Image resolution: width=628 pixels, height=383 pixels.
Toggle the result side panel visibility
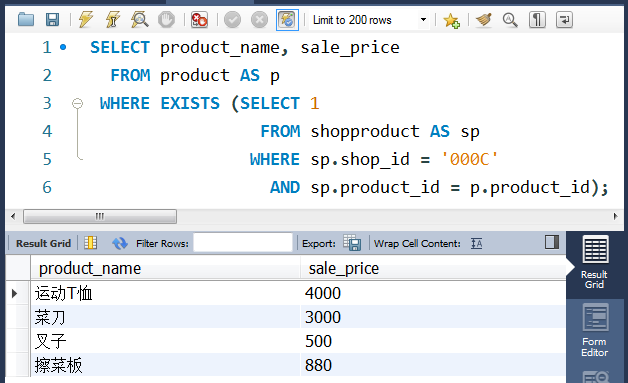552,242
